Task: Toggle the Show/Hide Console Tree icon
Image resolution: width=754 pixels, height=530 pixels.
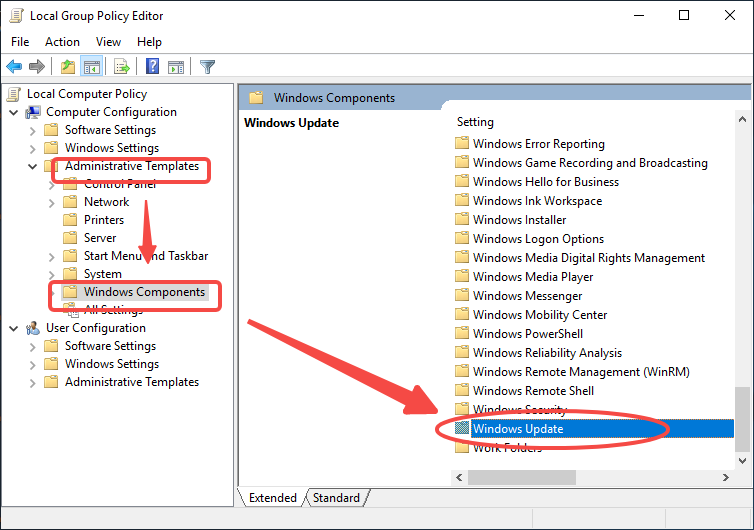Action: [91, 66]
